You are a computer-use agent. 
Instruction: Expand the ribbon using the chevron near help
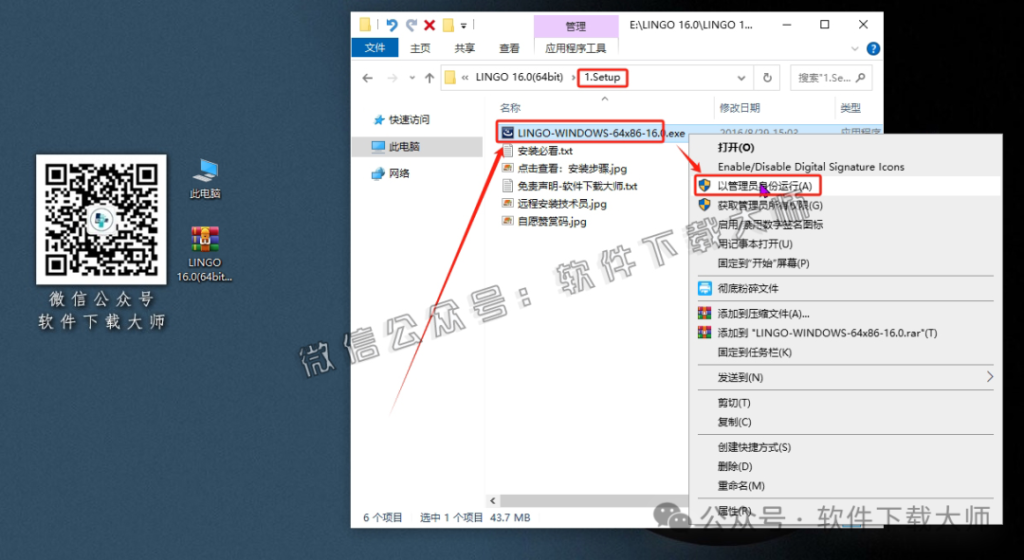[x=855, y=49]
